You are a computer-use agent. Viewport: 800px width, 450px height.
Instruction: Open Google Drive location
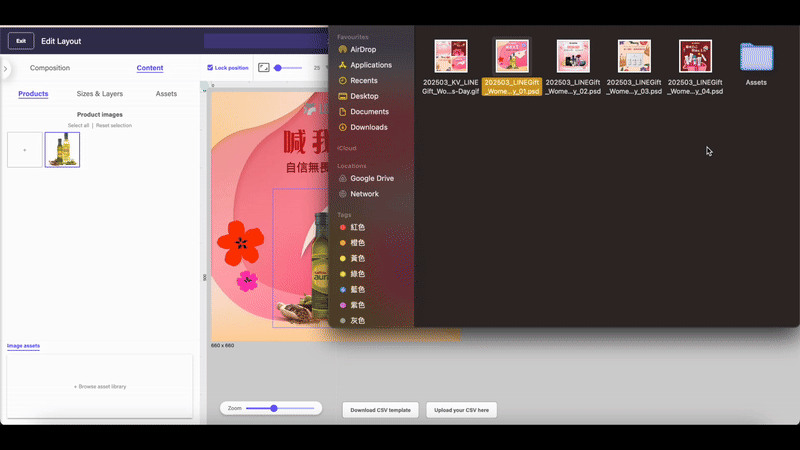[x=366, y=179]
